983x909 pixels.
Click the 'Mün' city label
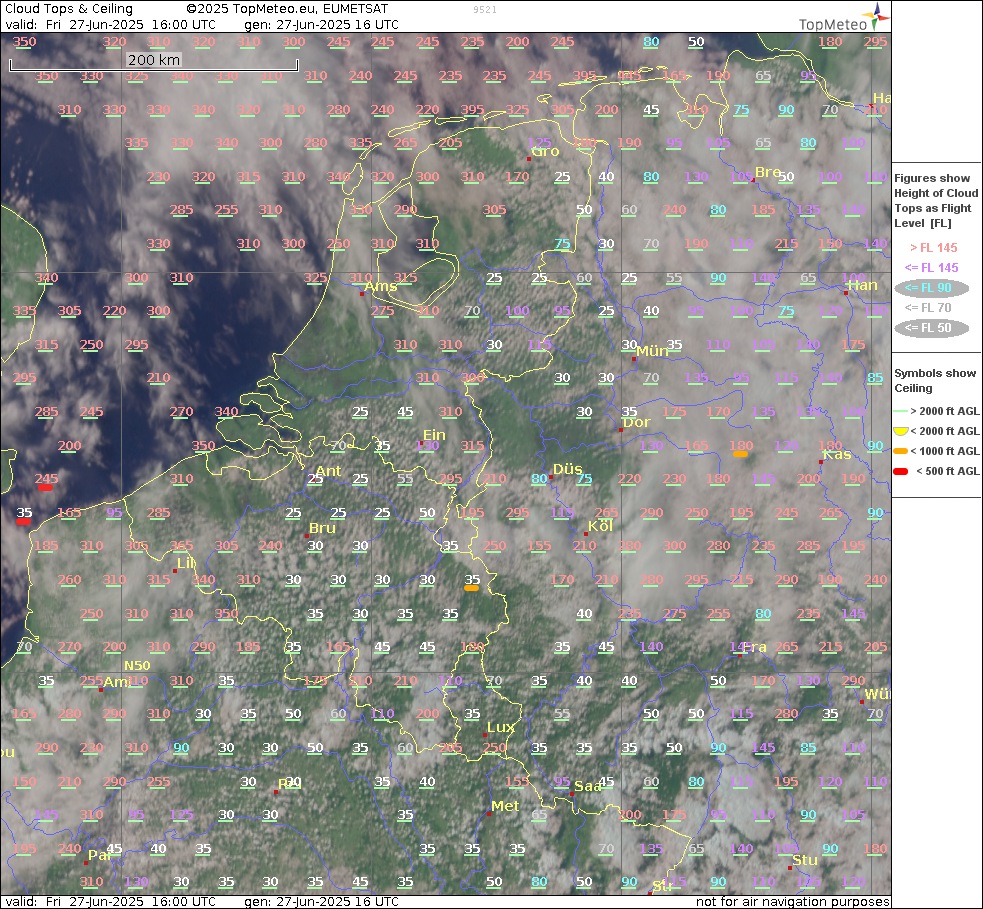[x=653, y=351]
